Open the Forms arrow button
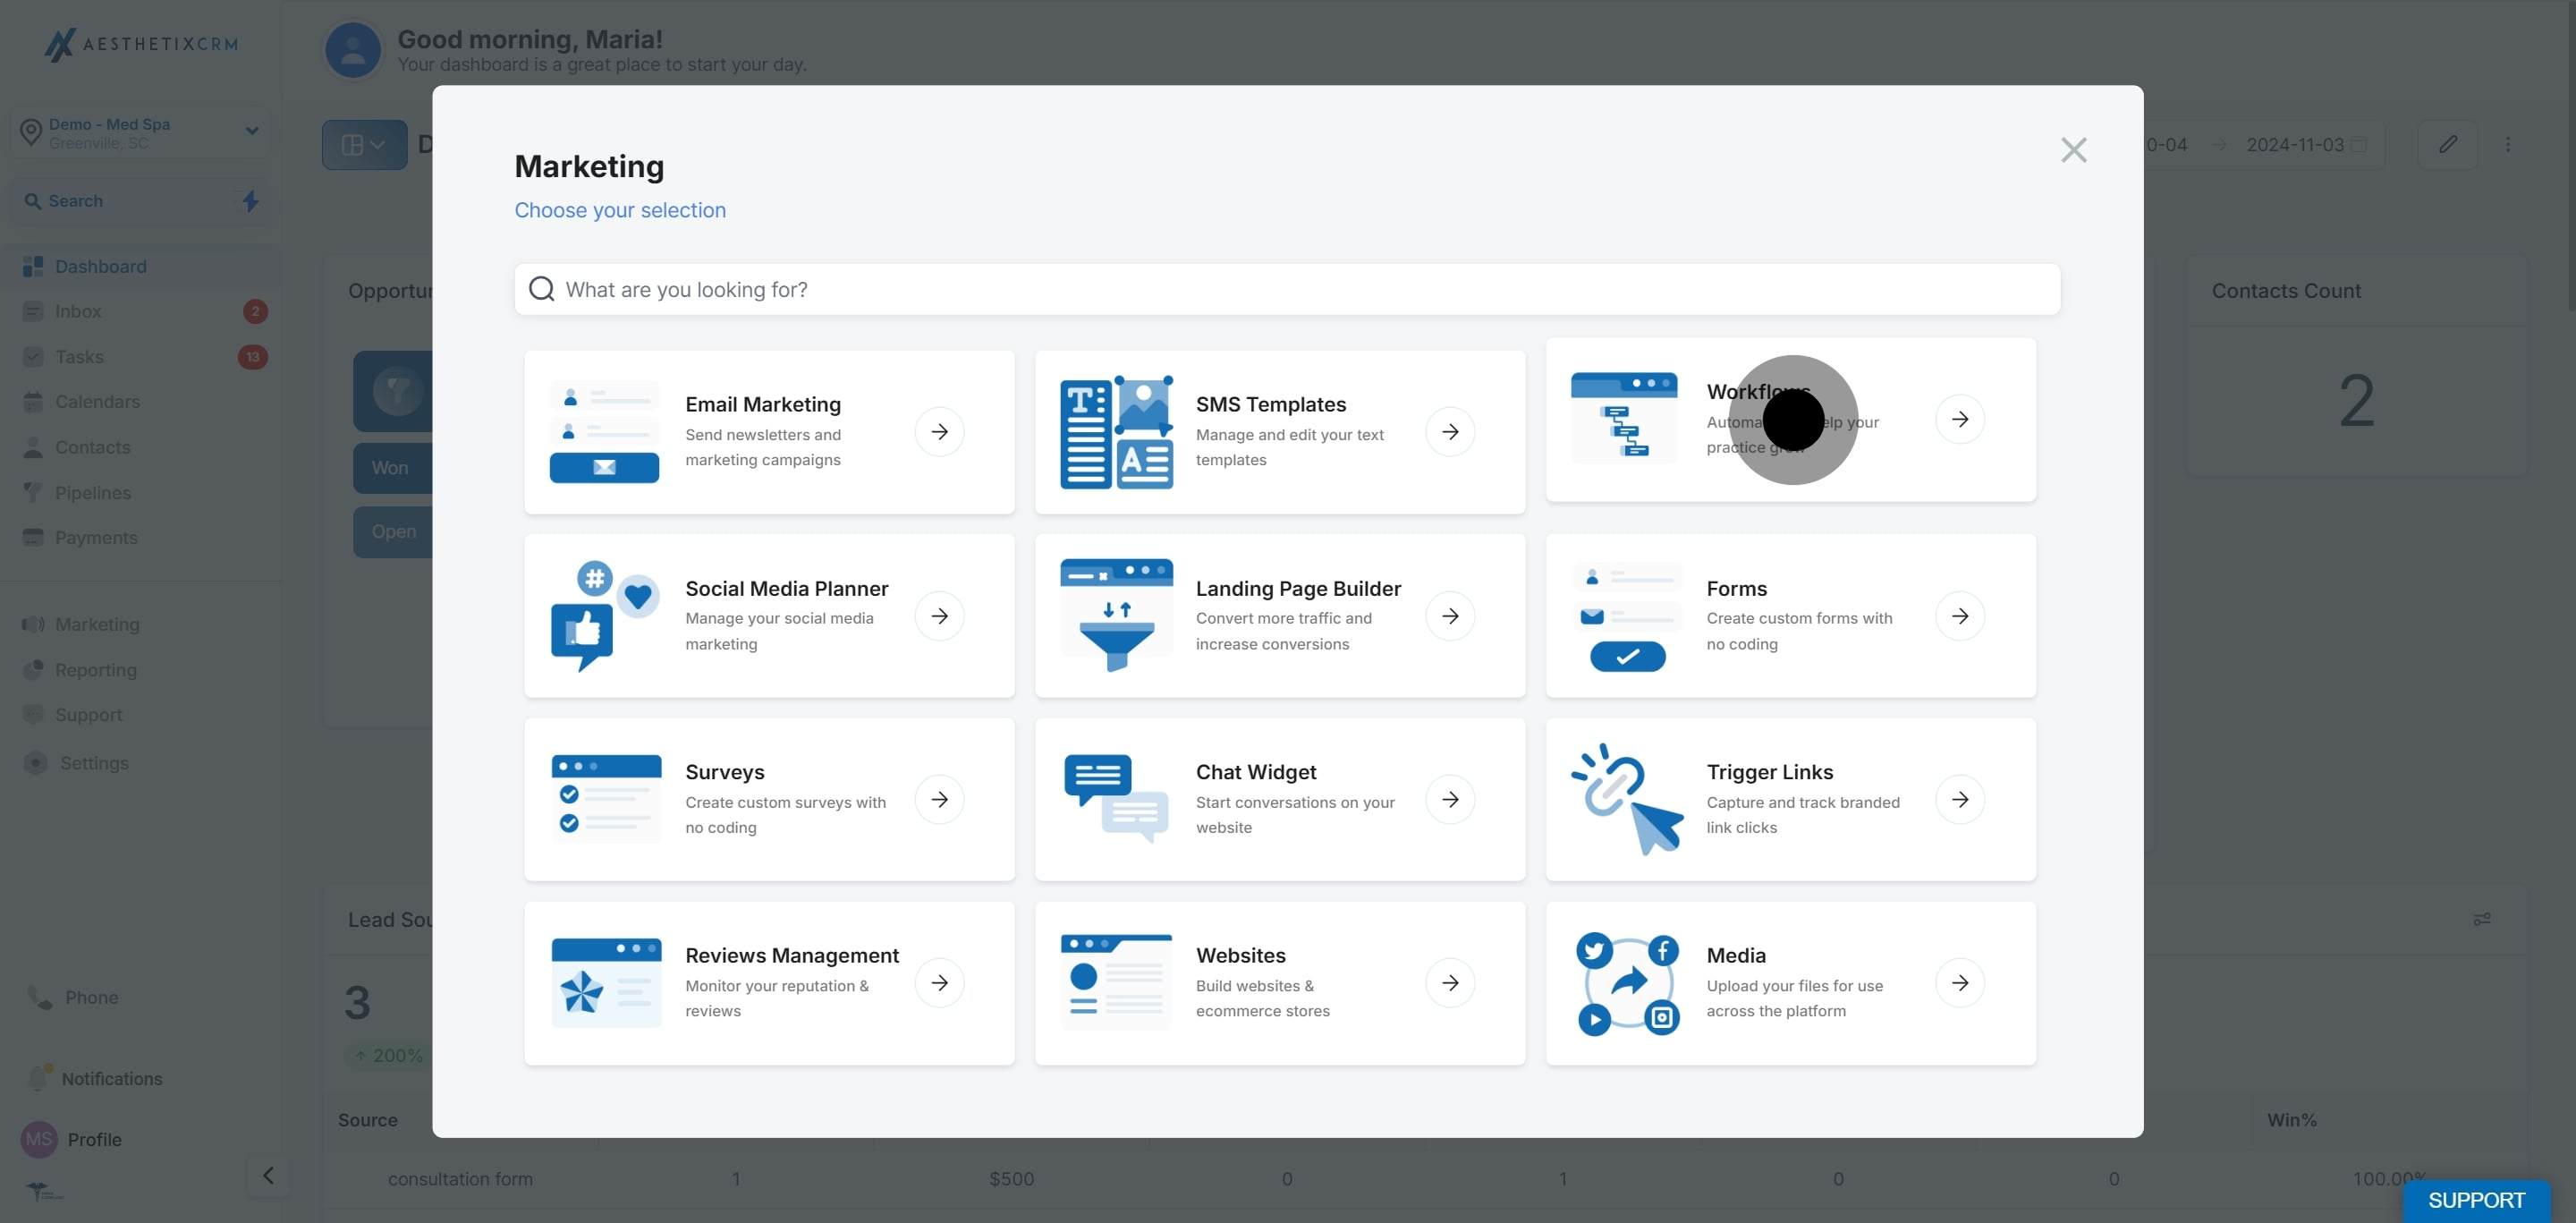This screenshot has height=1223, width=2576. (x=1960, y=616)
